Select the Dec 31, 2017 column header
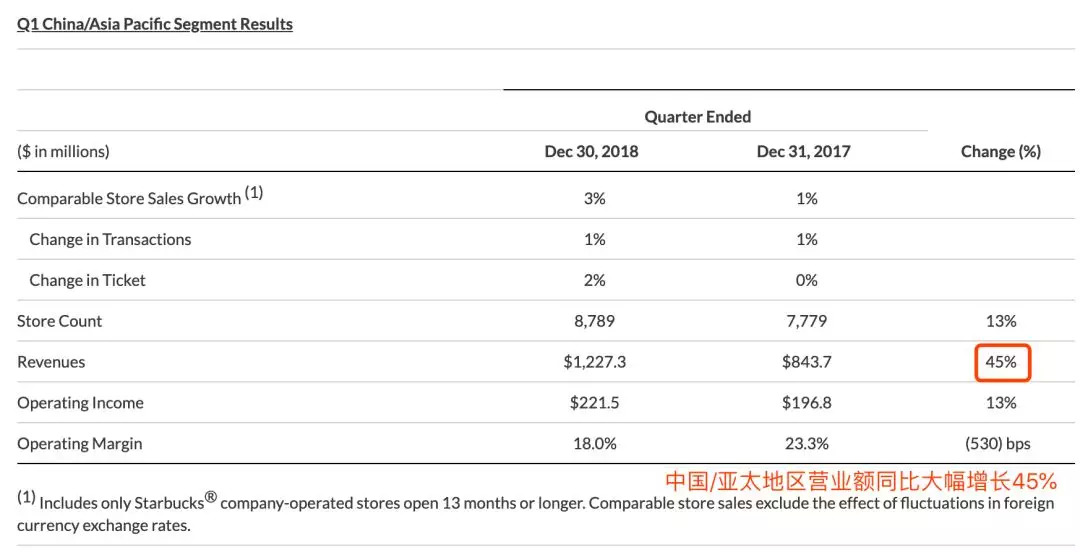Screen dimensions: 1080x552 pos(803,152)
